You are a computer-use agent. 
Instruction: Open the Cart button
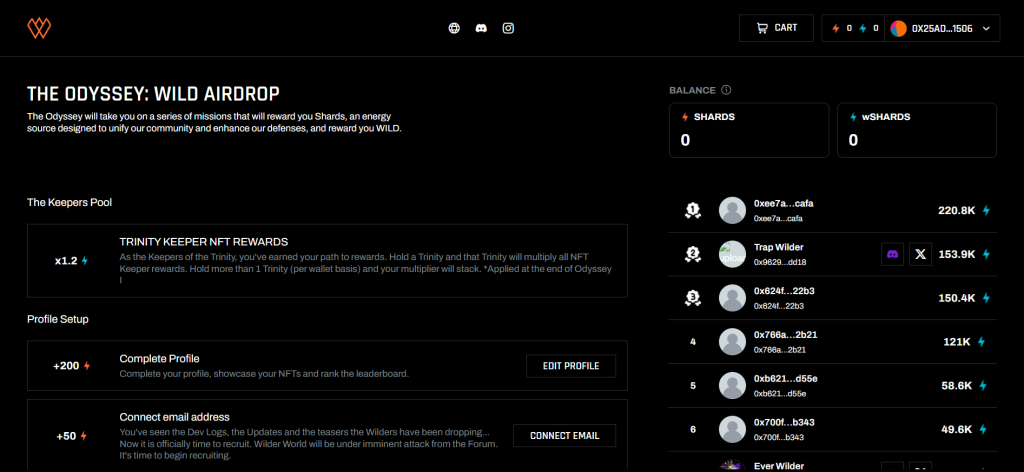click(776, 28)
